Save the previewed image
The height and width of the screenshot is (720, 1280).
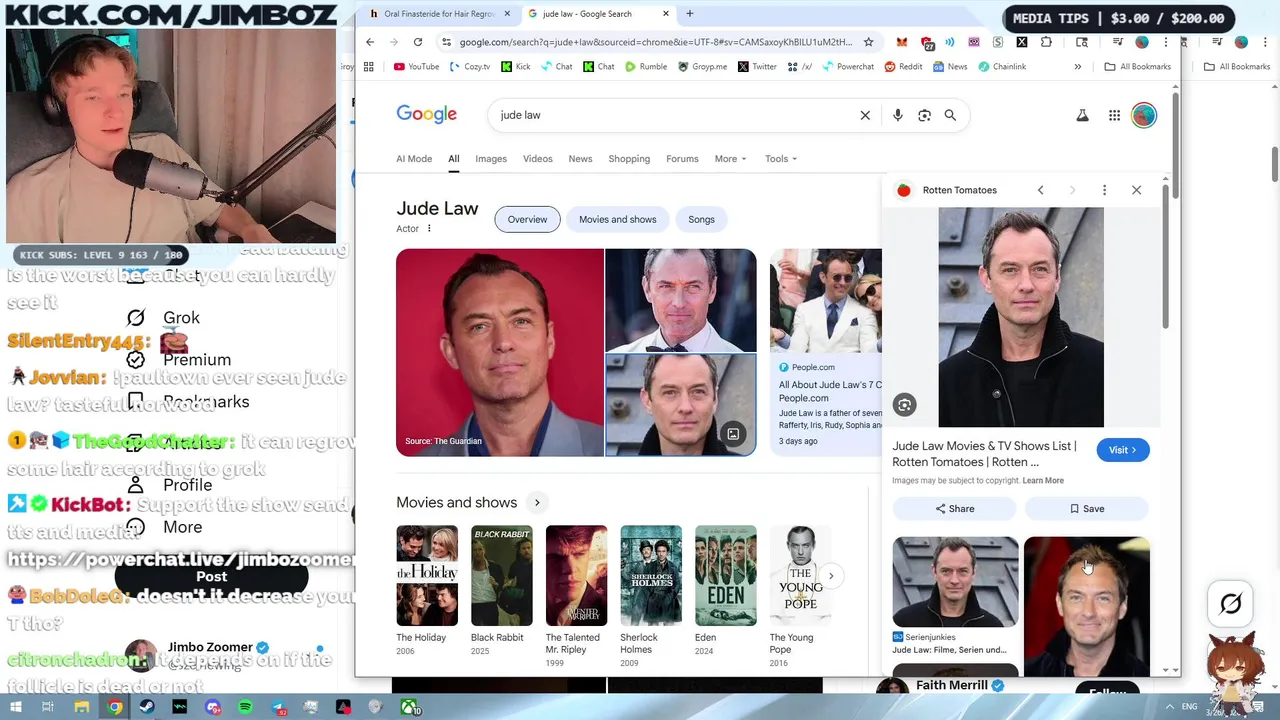[x=1087, y=509]
